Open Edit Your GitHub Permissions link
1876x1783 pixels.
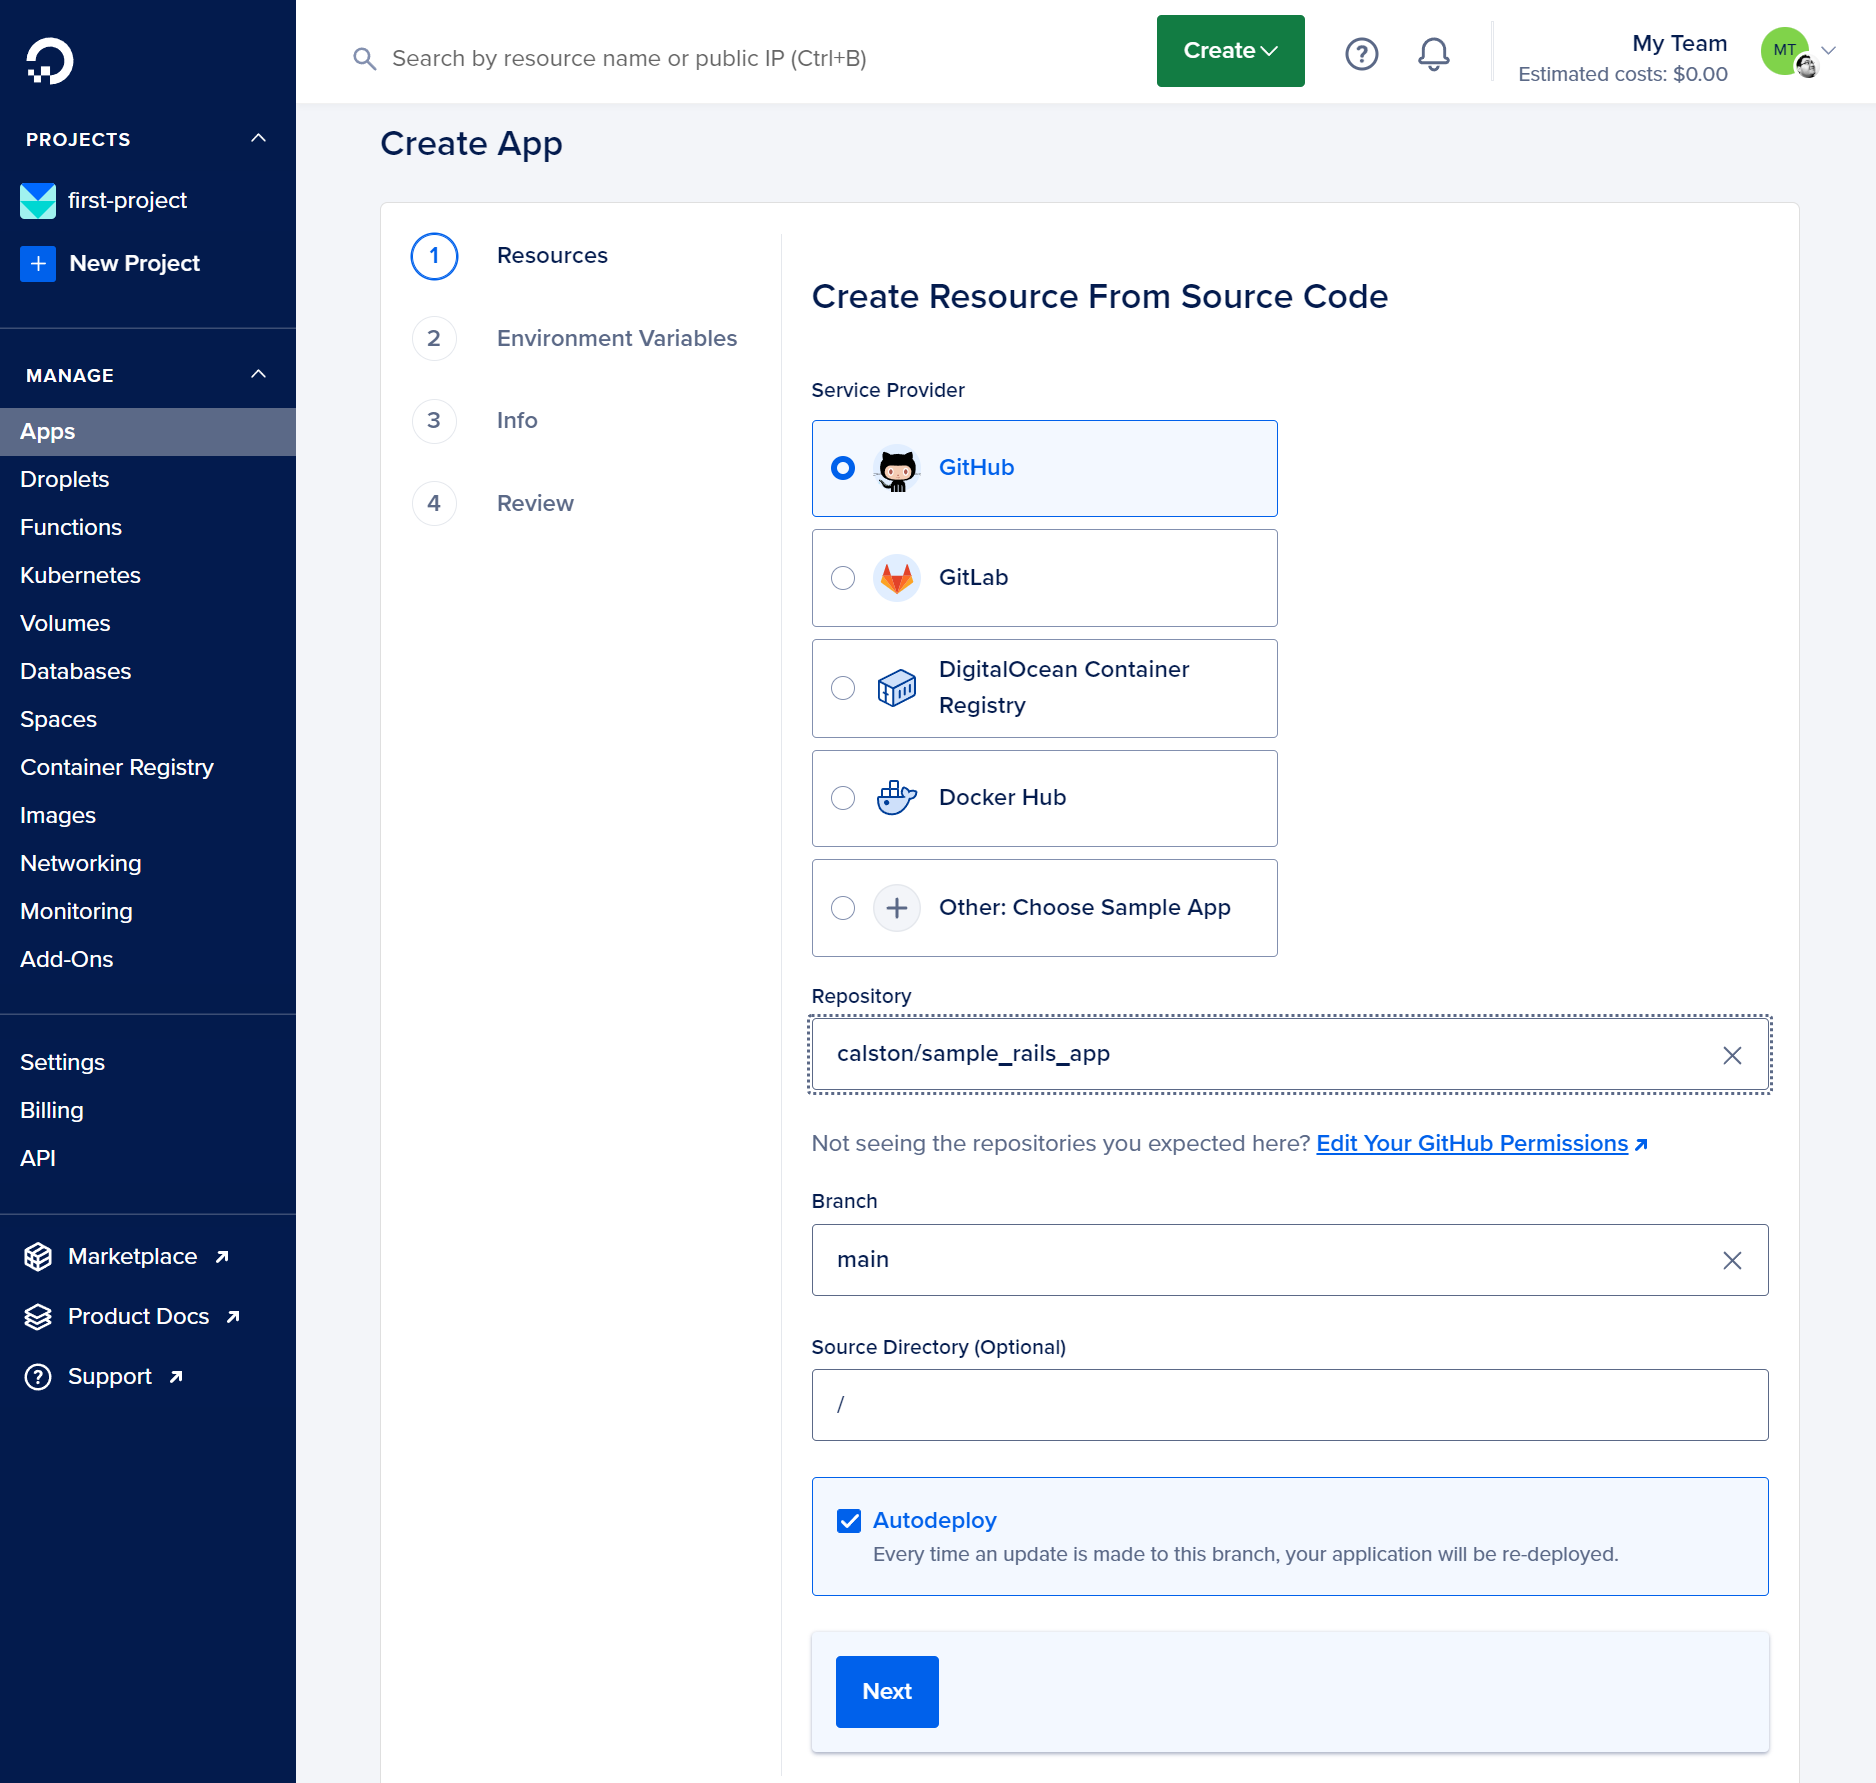(1472, 1144)
